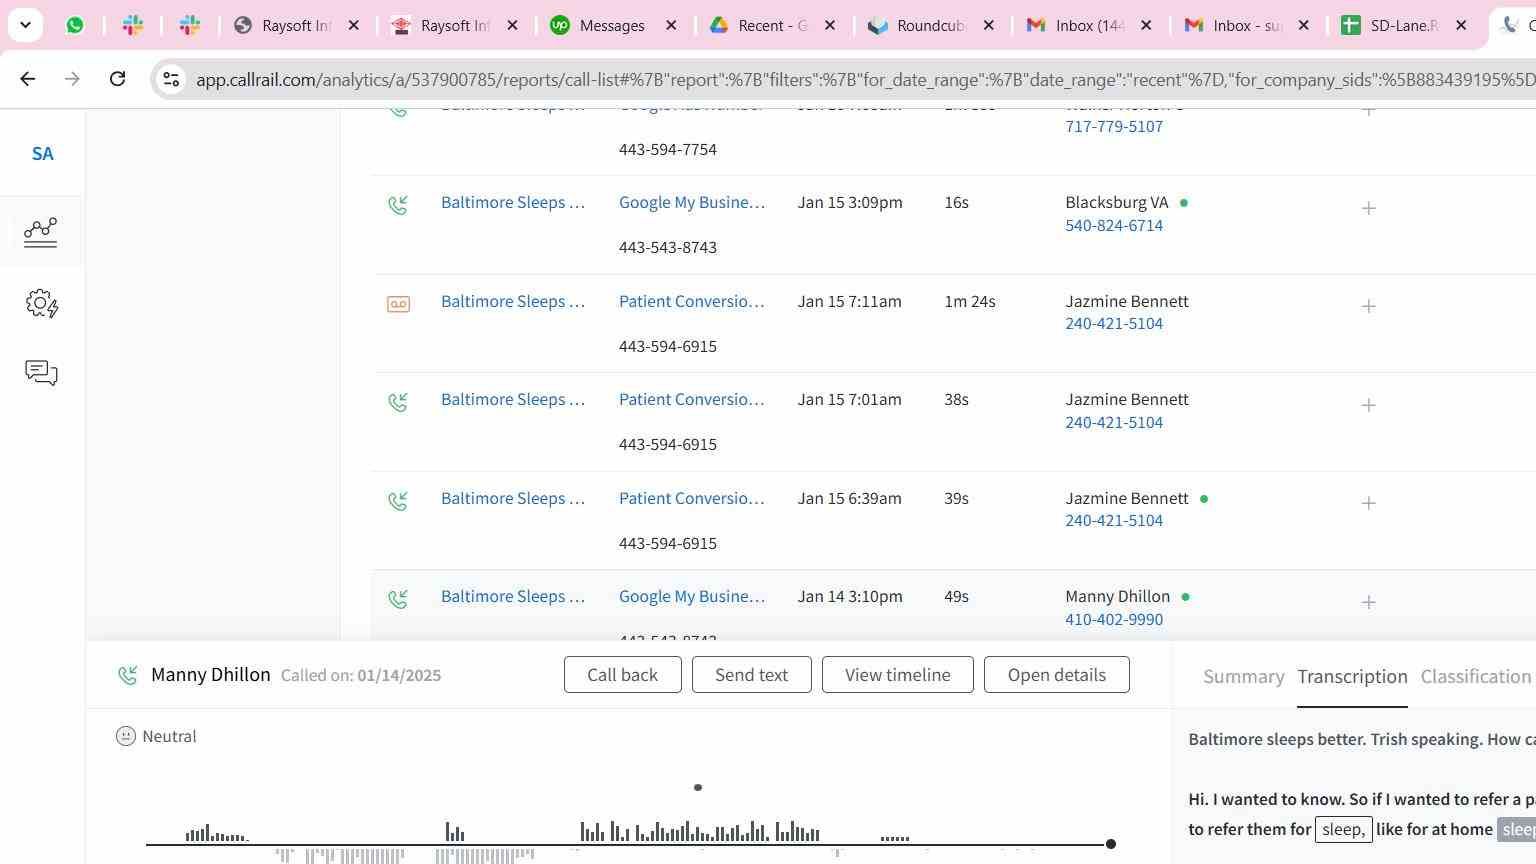Open Baltimore Sleeps company for Jan 14 3:10pm

[513, 596]
